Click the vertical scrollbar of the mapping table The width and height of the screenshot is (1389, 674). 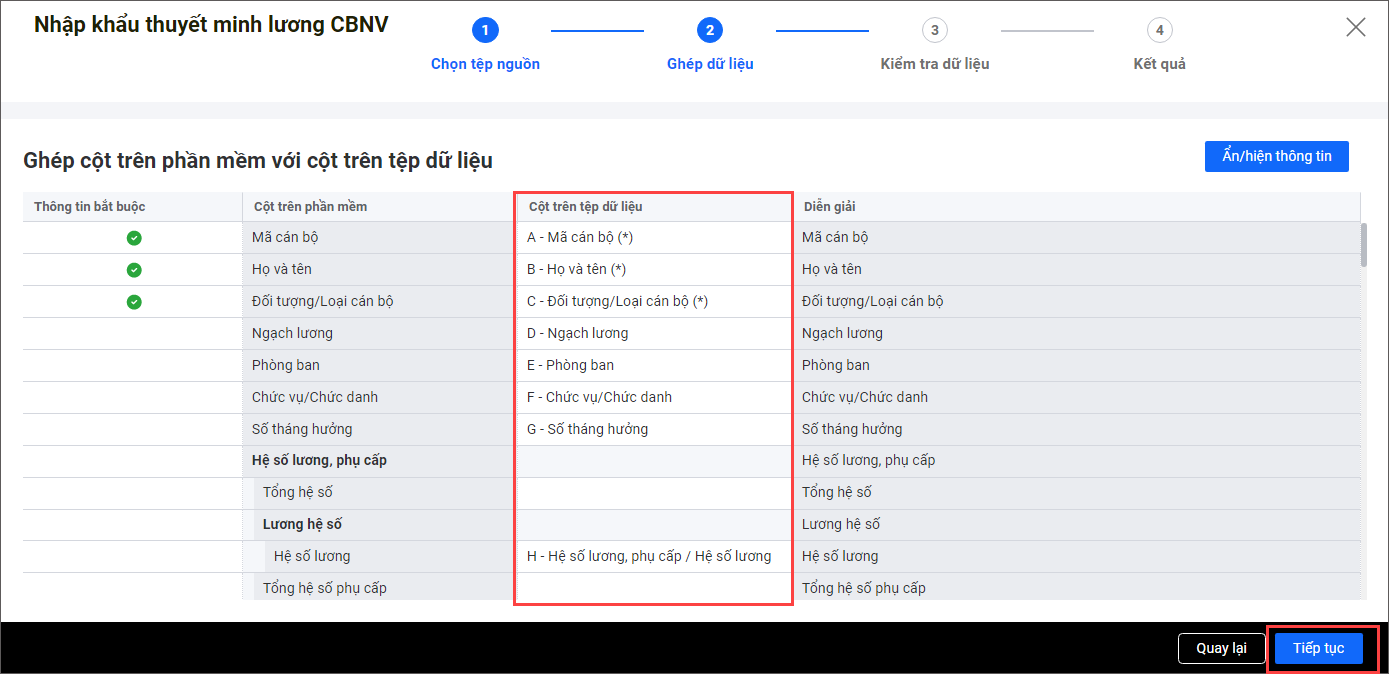[1363, 245]
